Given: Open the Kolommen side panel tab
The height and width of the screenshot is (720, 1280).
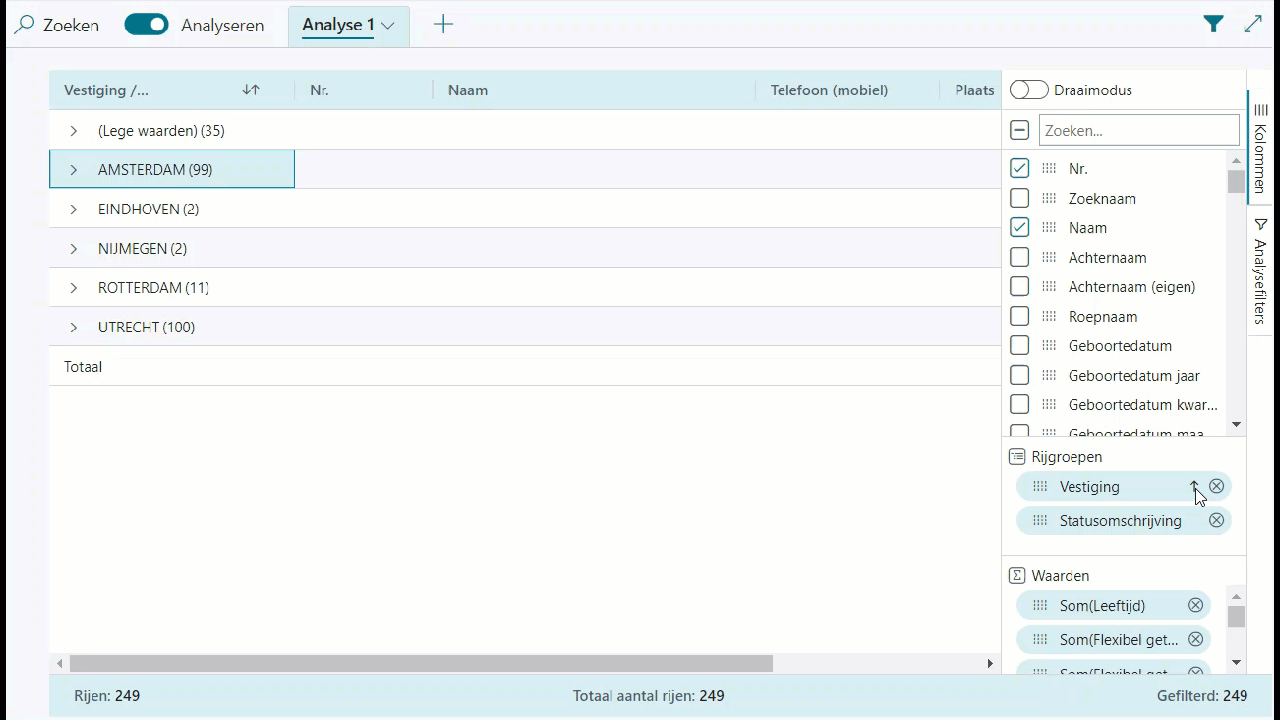Looking at the screenshot, I should (1260, 146).
